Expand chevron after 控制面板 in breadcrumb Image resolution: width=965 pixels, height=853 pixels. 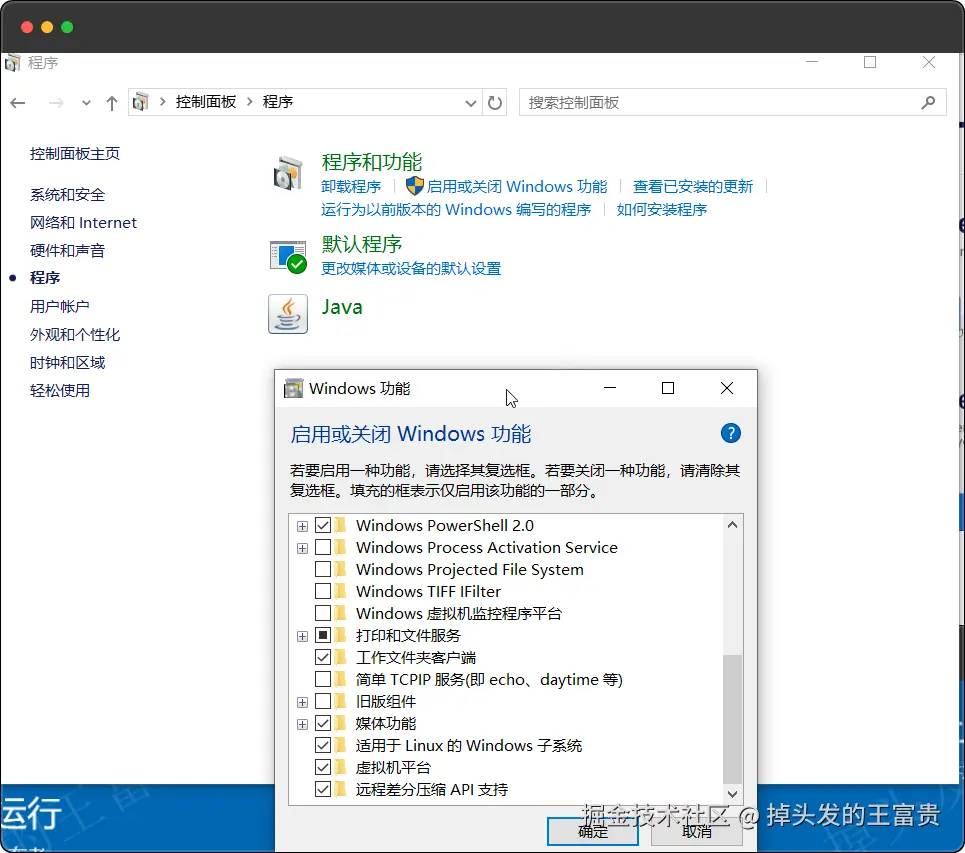(250, 102)
